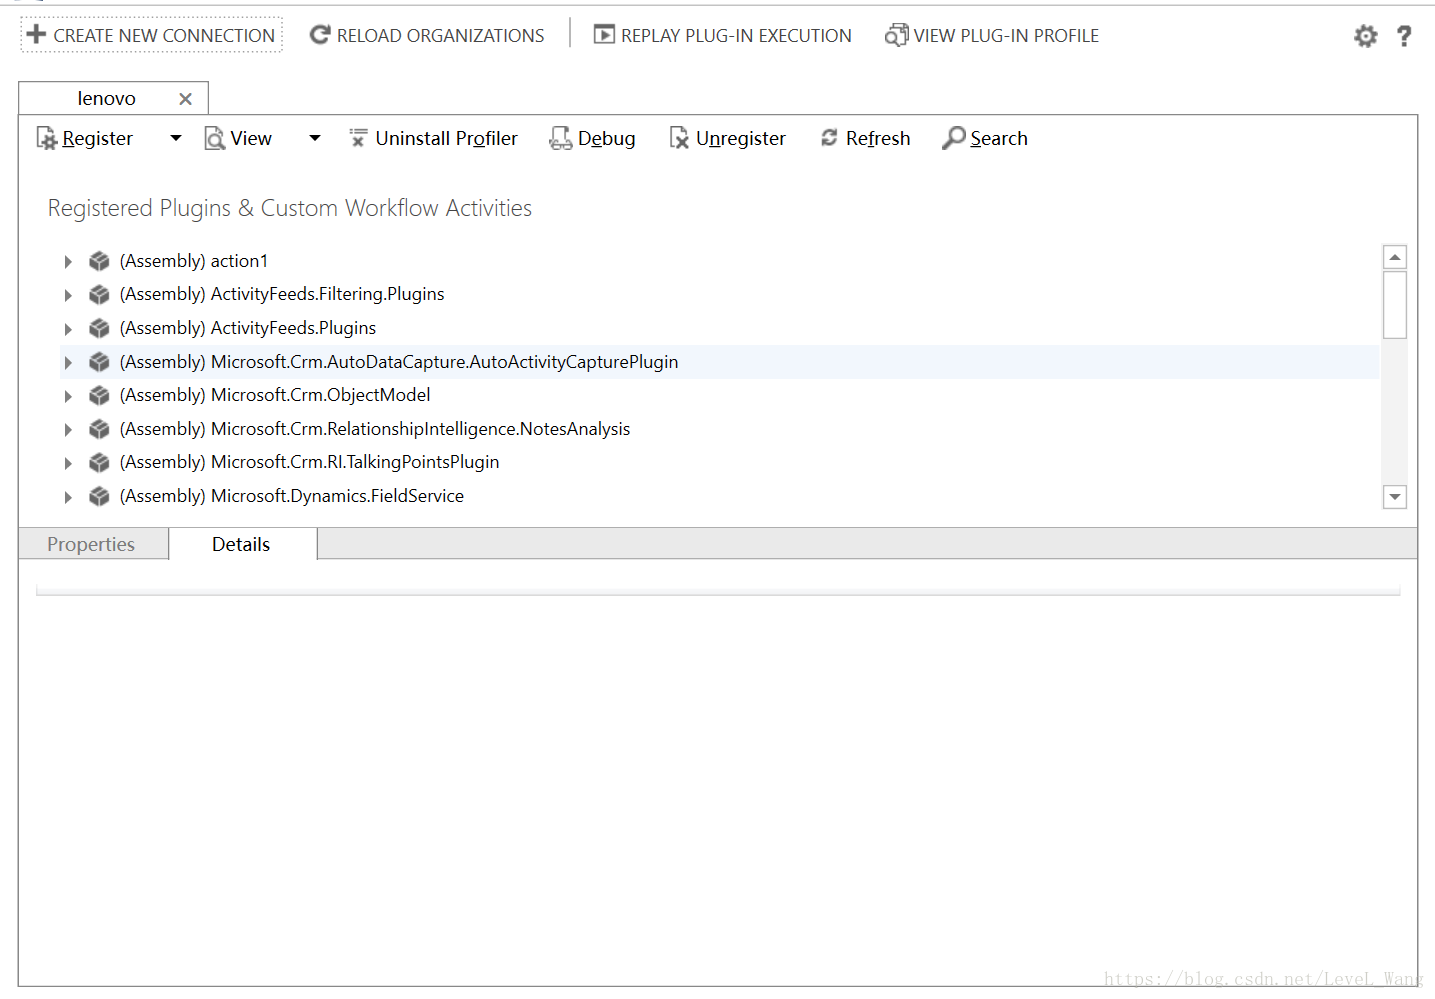Click the plugin list scrollbar thumb
This screenshot has height=999, width=1435.
1395,305
